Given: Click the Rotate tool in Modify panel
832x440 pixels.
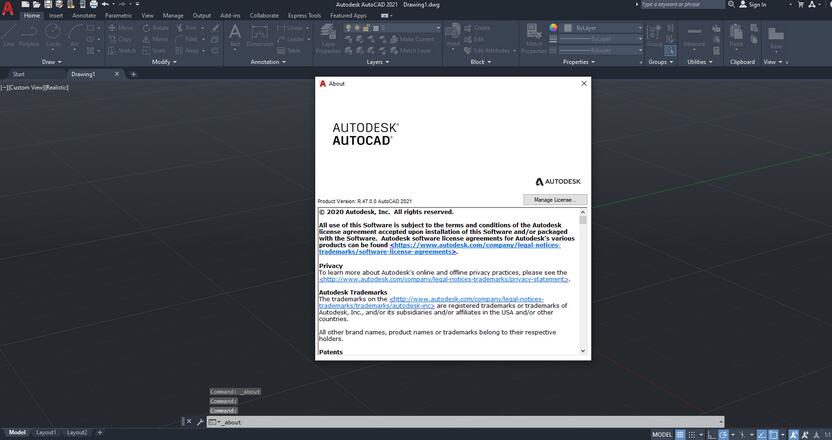Looking at the screenshot, I should (x=155, y=28).
